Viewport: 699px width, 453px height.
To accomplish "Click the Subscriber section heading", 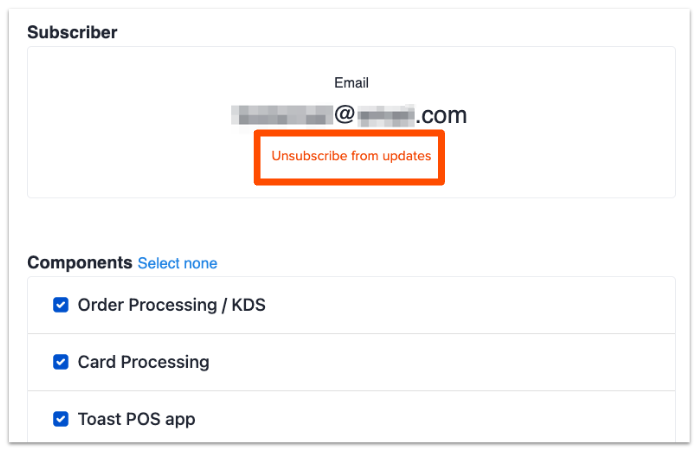I will point(72,33).
